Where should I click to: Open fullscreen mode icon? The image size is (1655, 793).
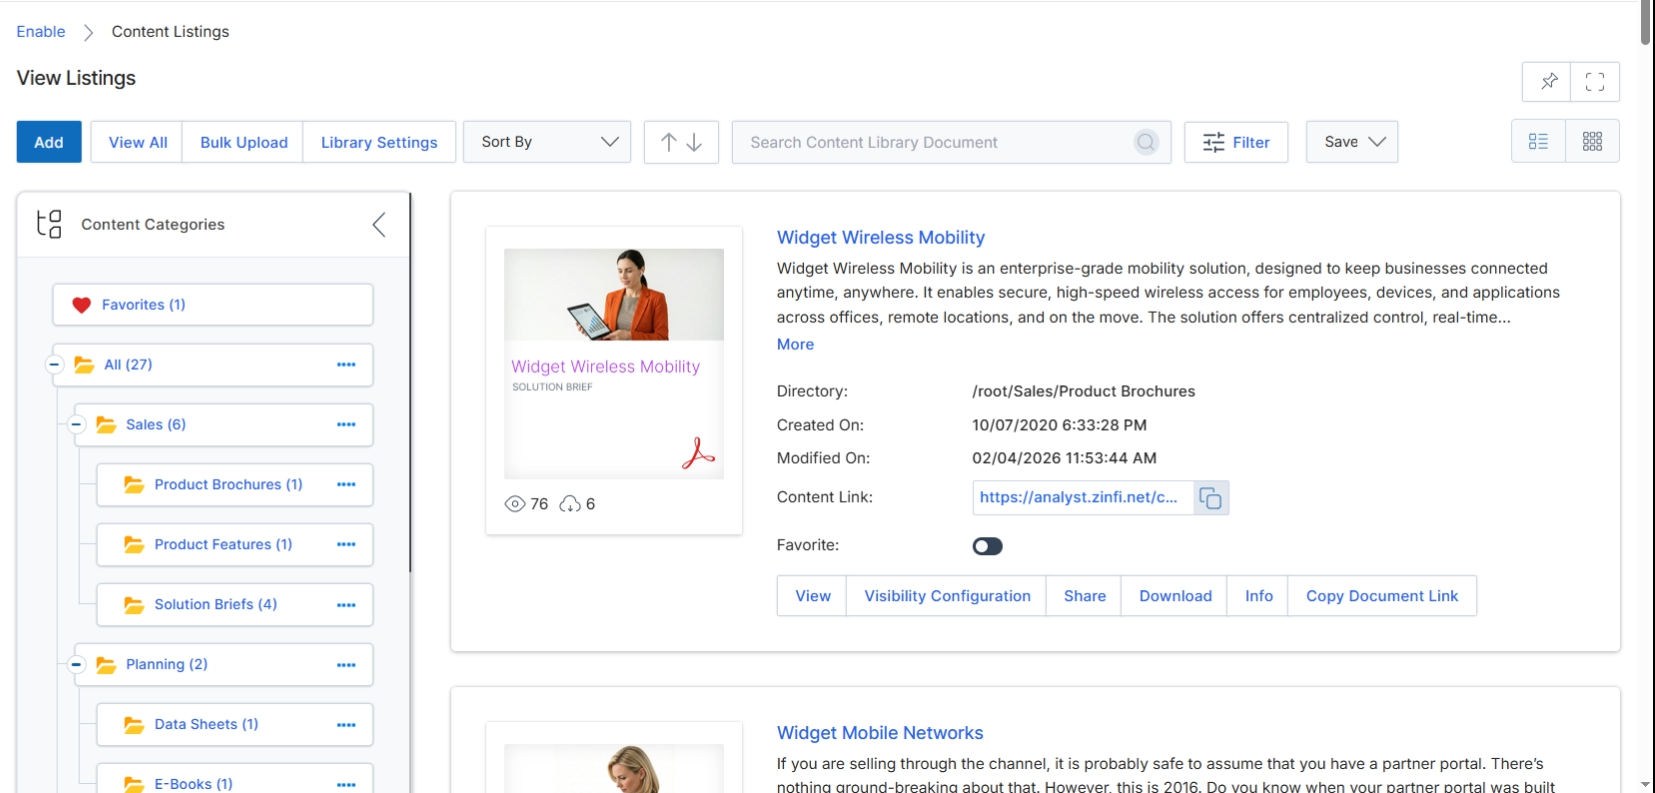point(1595,82)
